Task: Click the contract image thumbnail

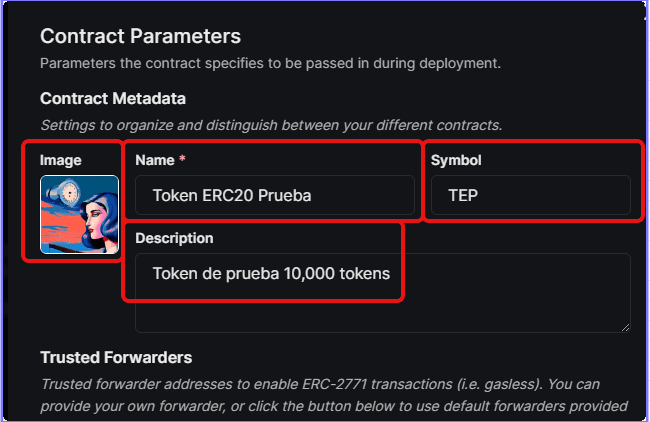Action: [x=79, y=214]
